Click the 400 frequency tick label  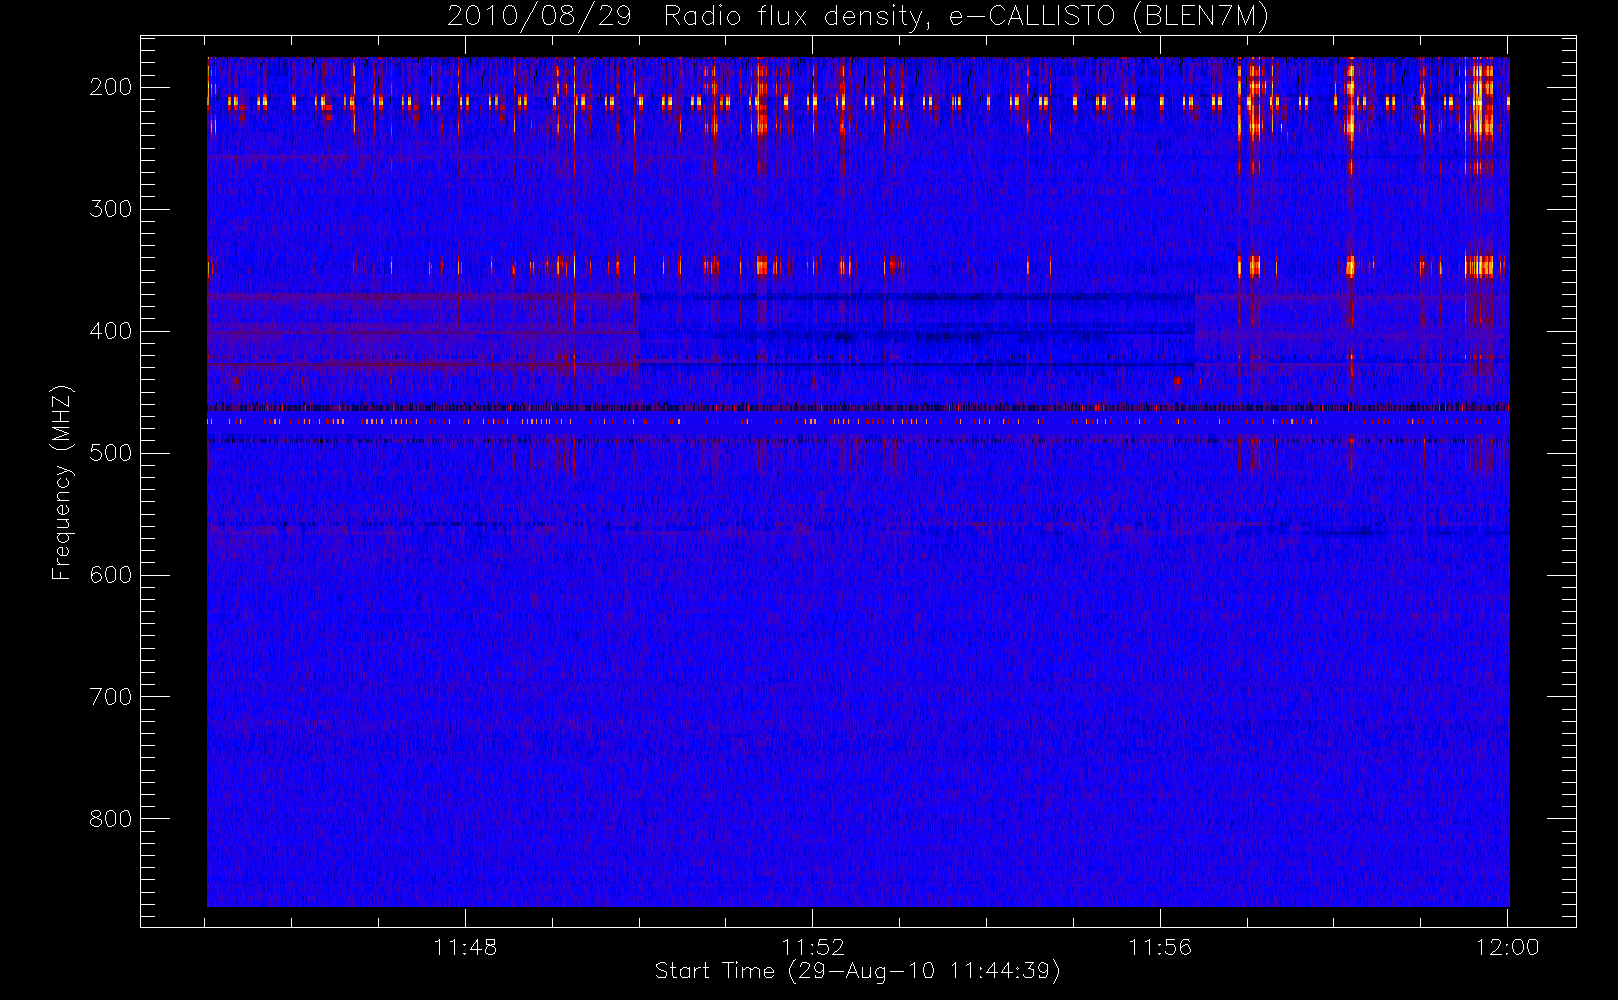[x=111, y=331]
